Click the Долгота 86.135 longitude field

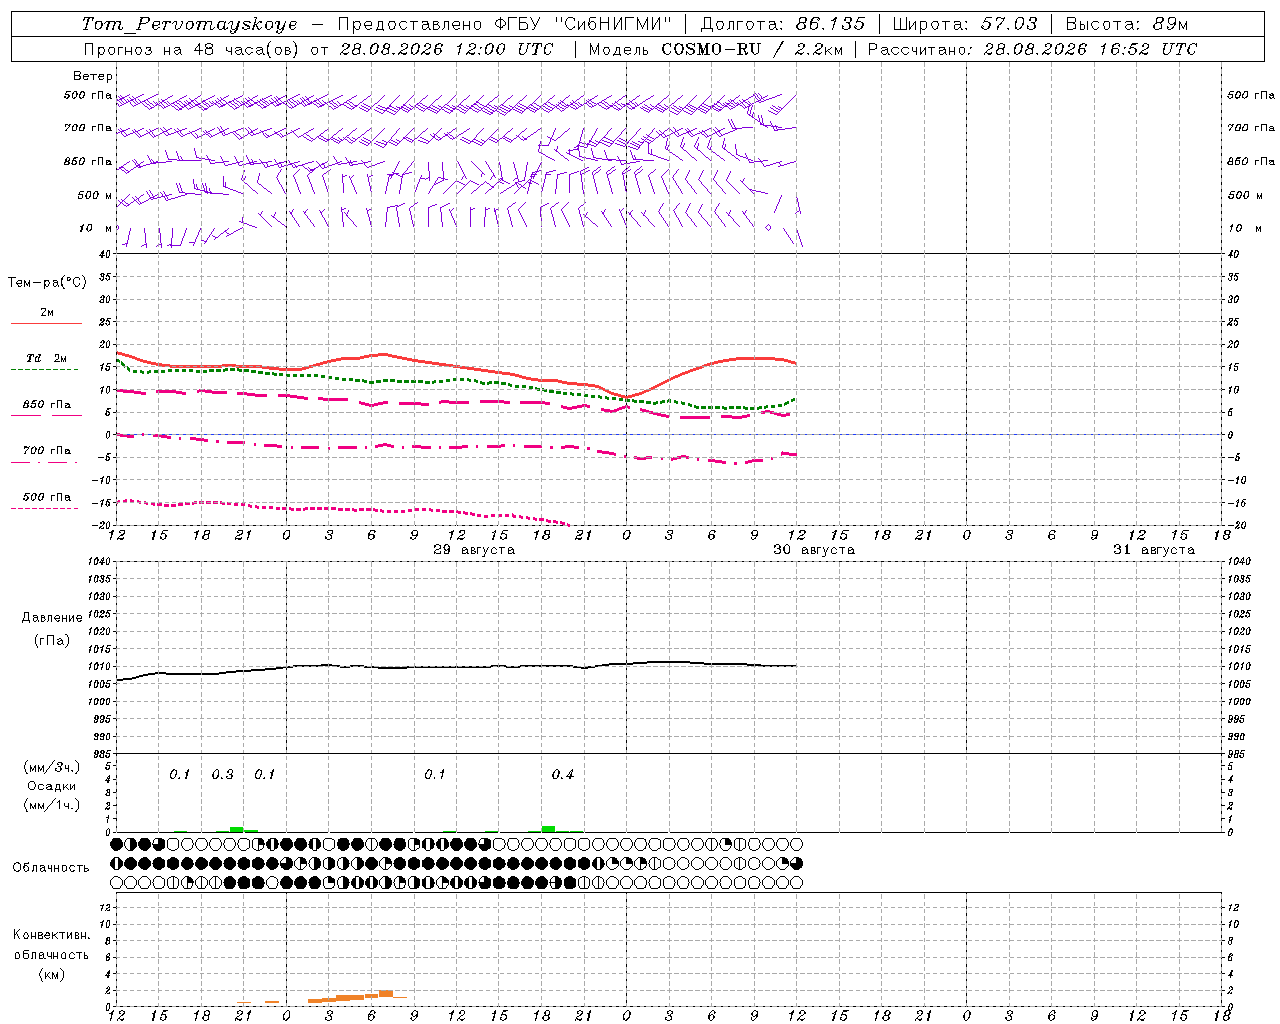tap(782, 24)
